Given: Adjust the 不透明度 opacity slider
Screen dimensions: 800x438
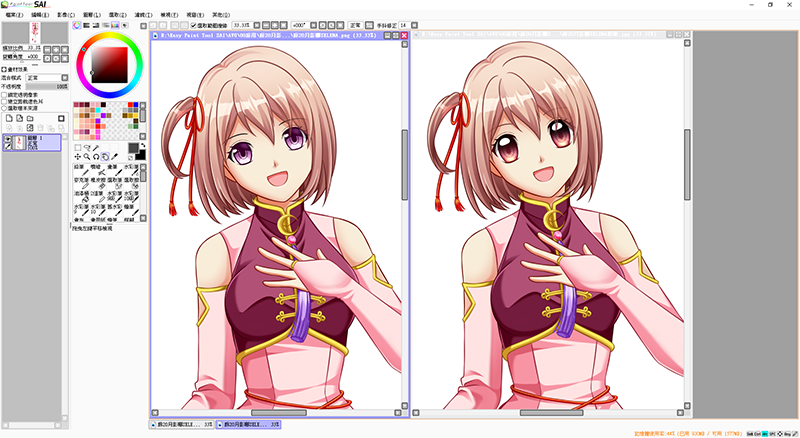Looking at the screenshot, I should pyautogui.click(x=47, y=86).
